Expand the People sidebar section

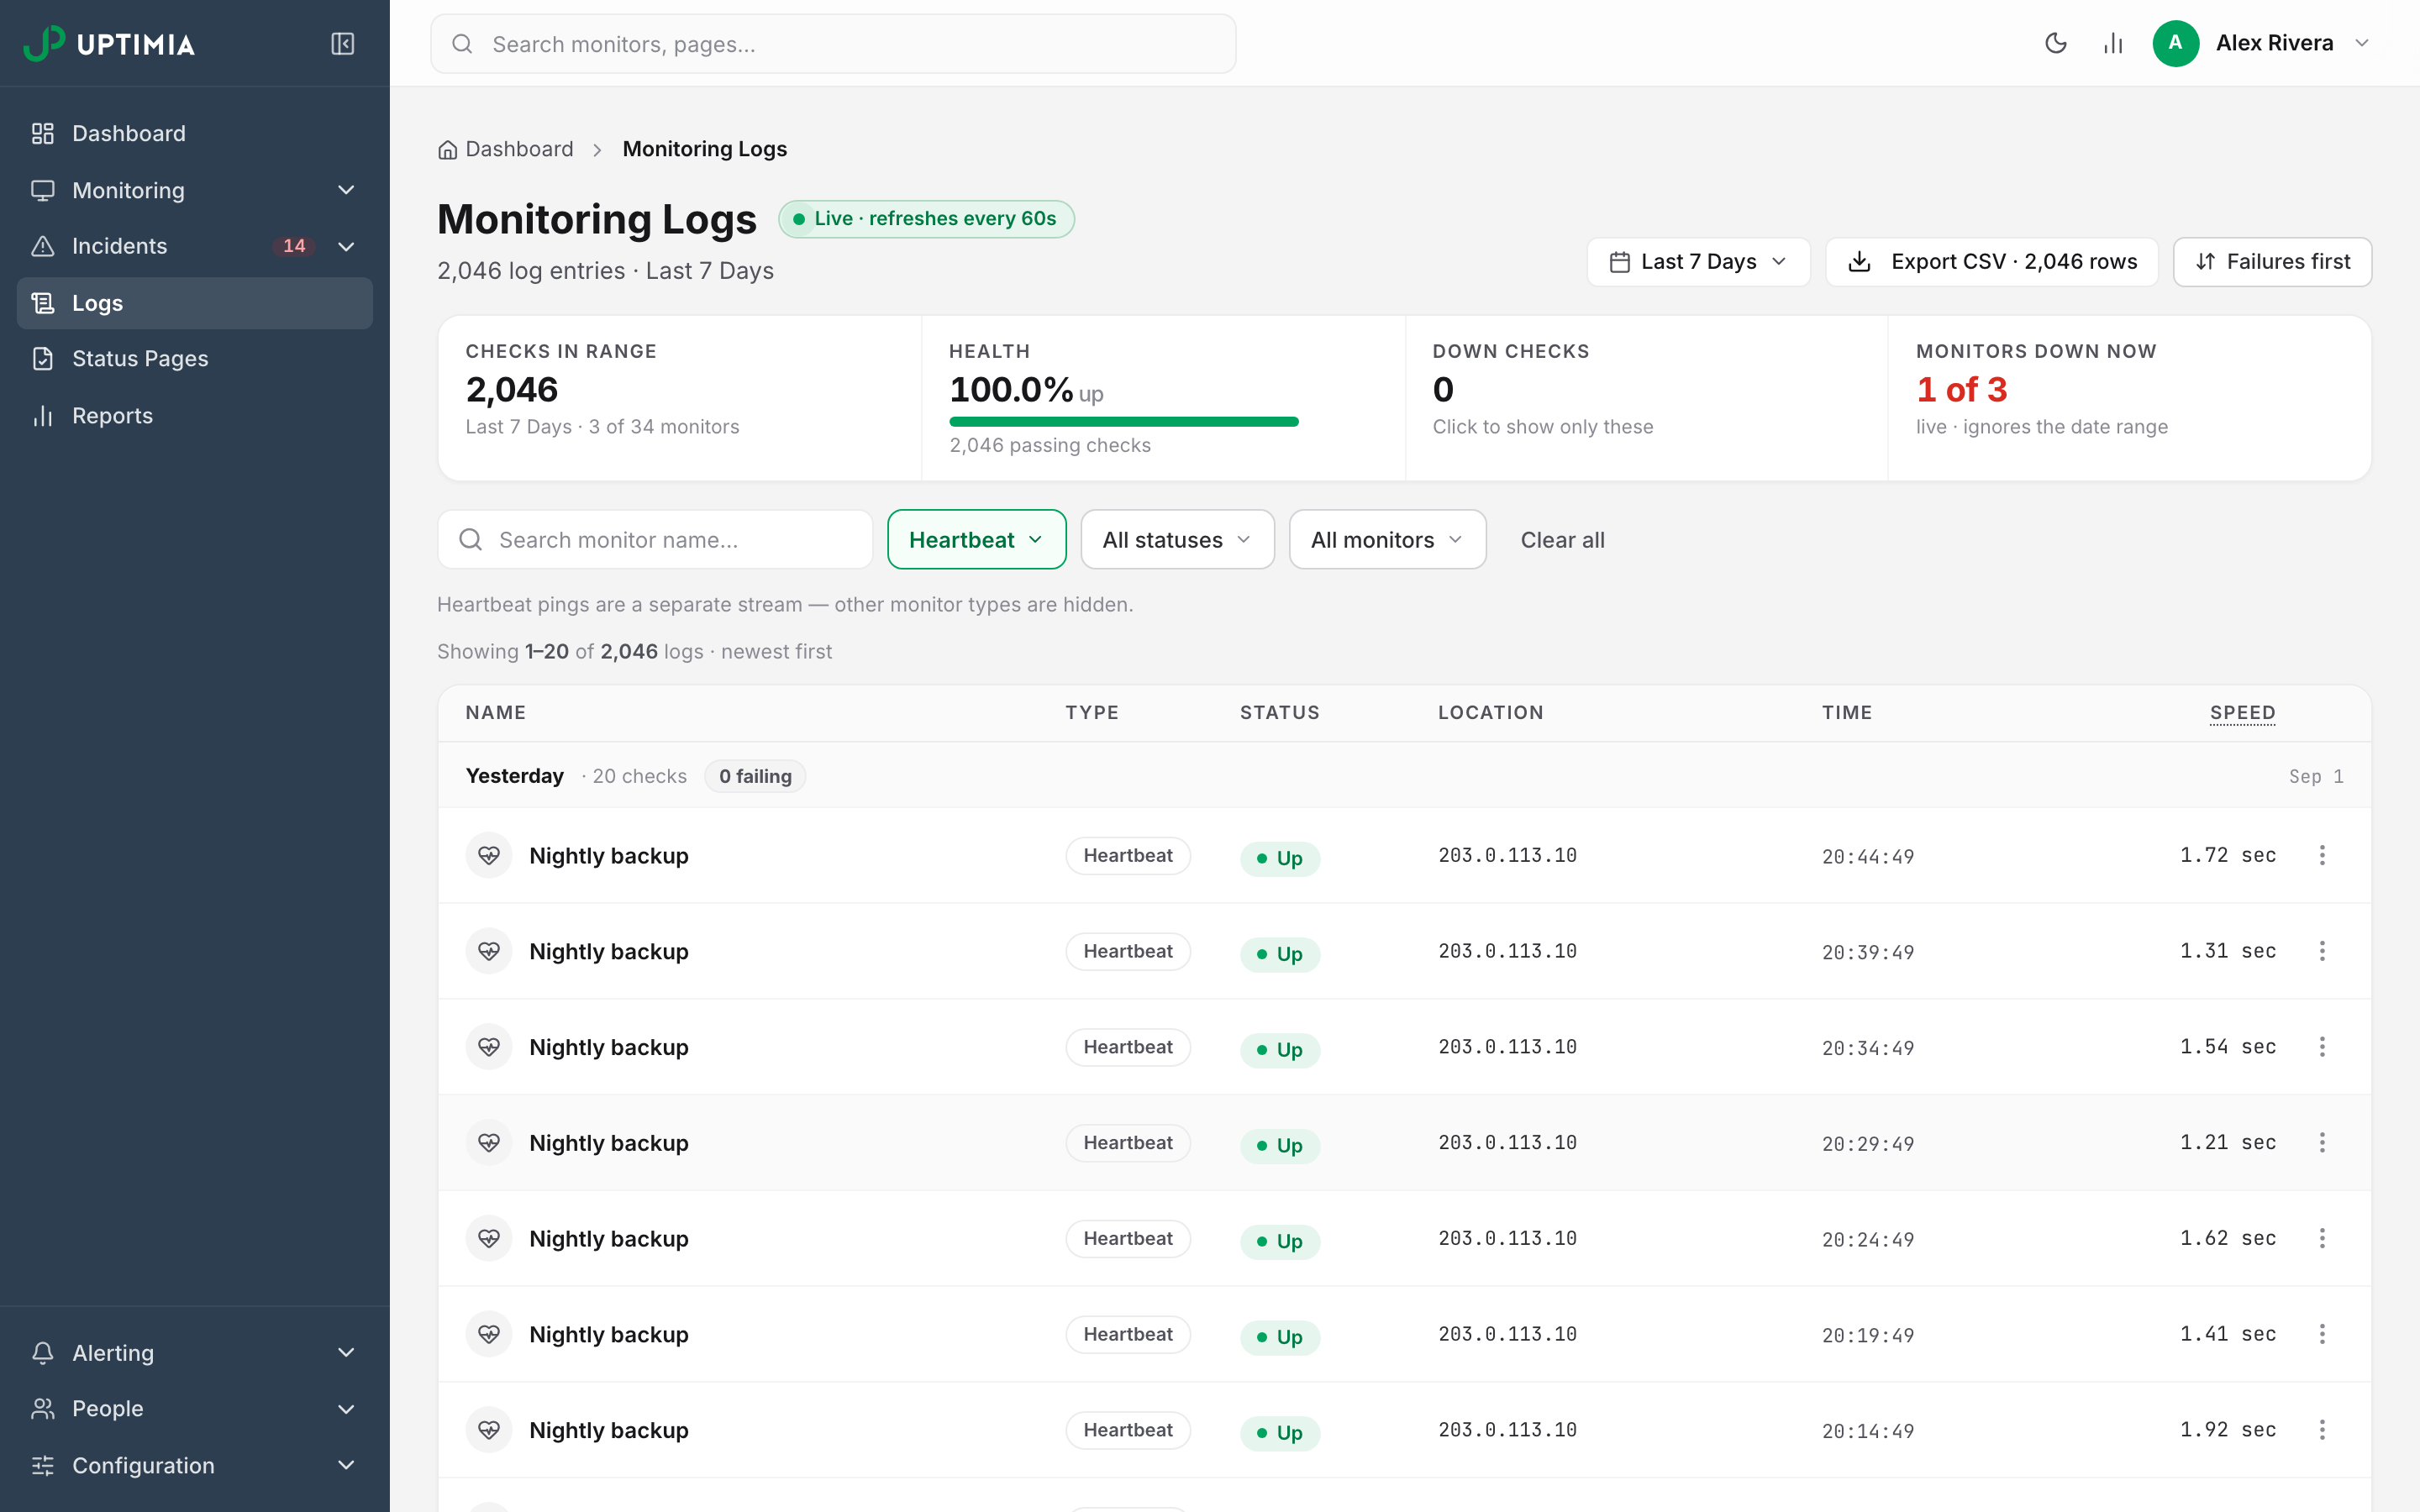click(195, 1409)
